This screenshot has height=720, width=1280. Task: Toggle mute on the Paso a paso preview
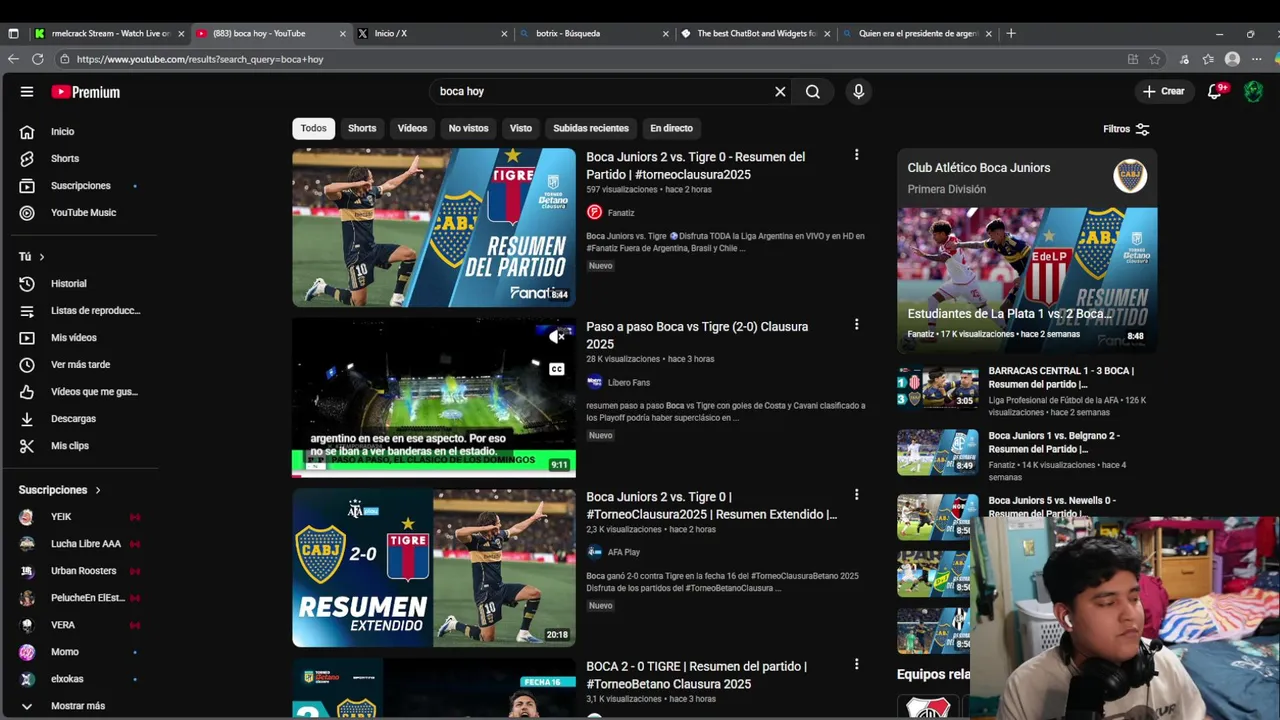point(557,337)
